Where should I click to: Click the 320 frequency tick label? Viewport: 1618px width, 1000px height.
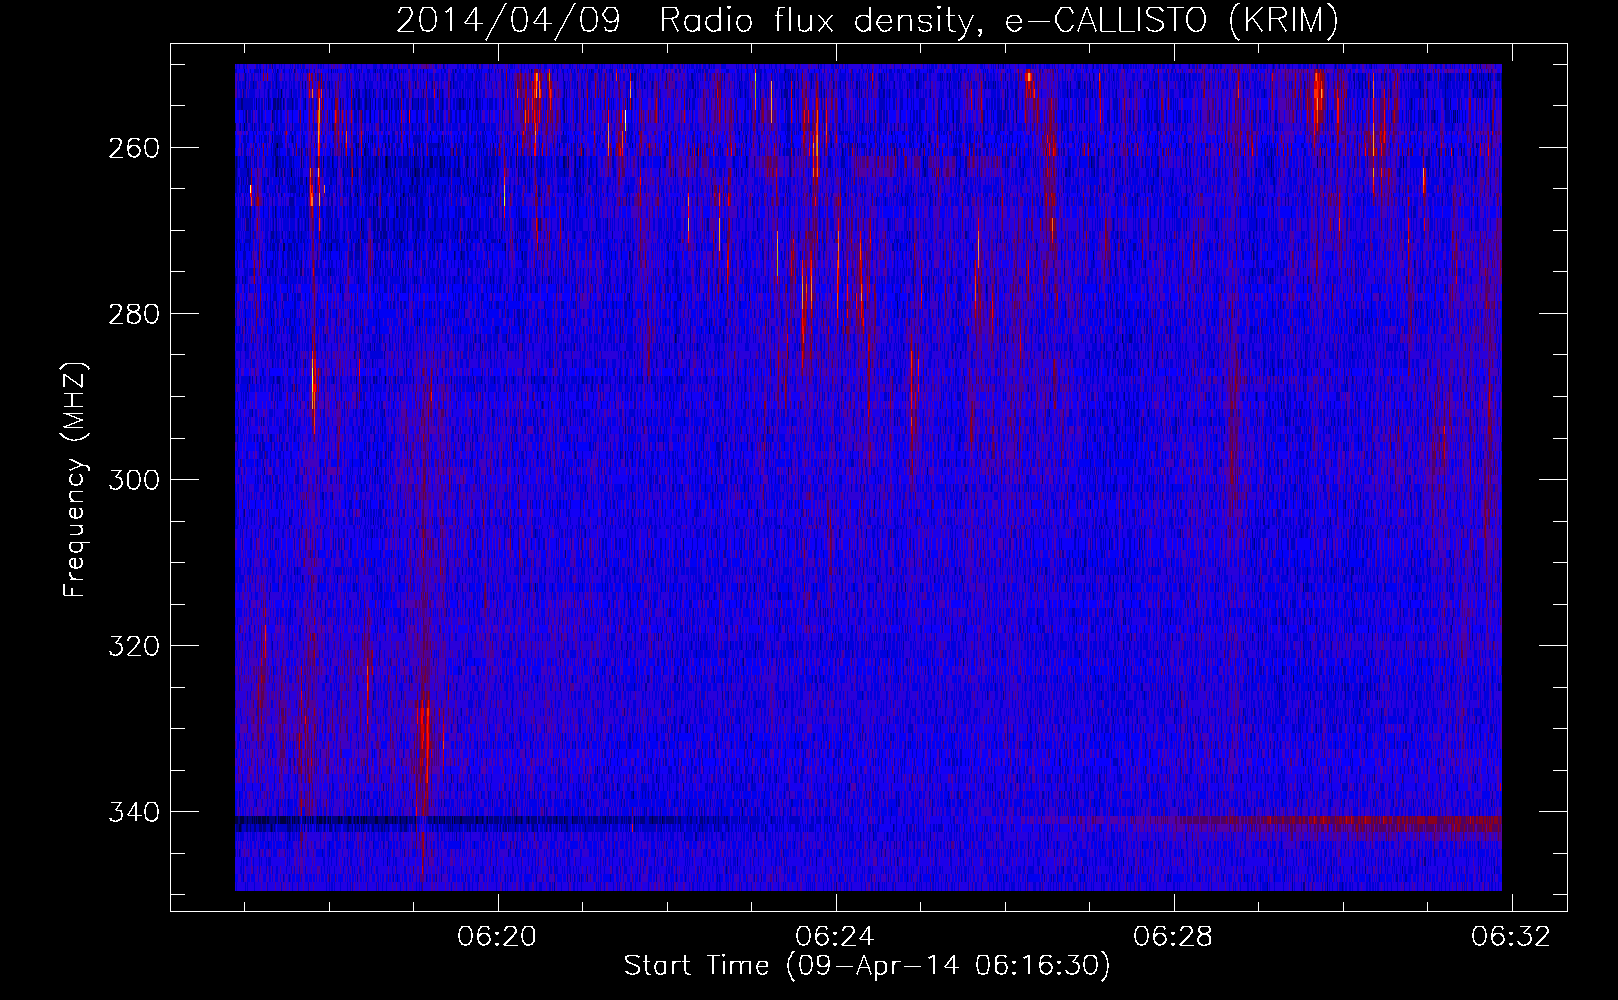pos(133,646)
